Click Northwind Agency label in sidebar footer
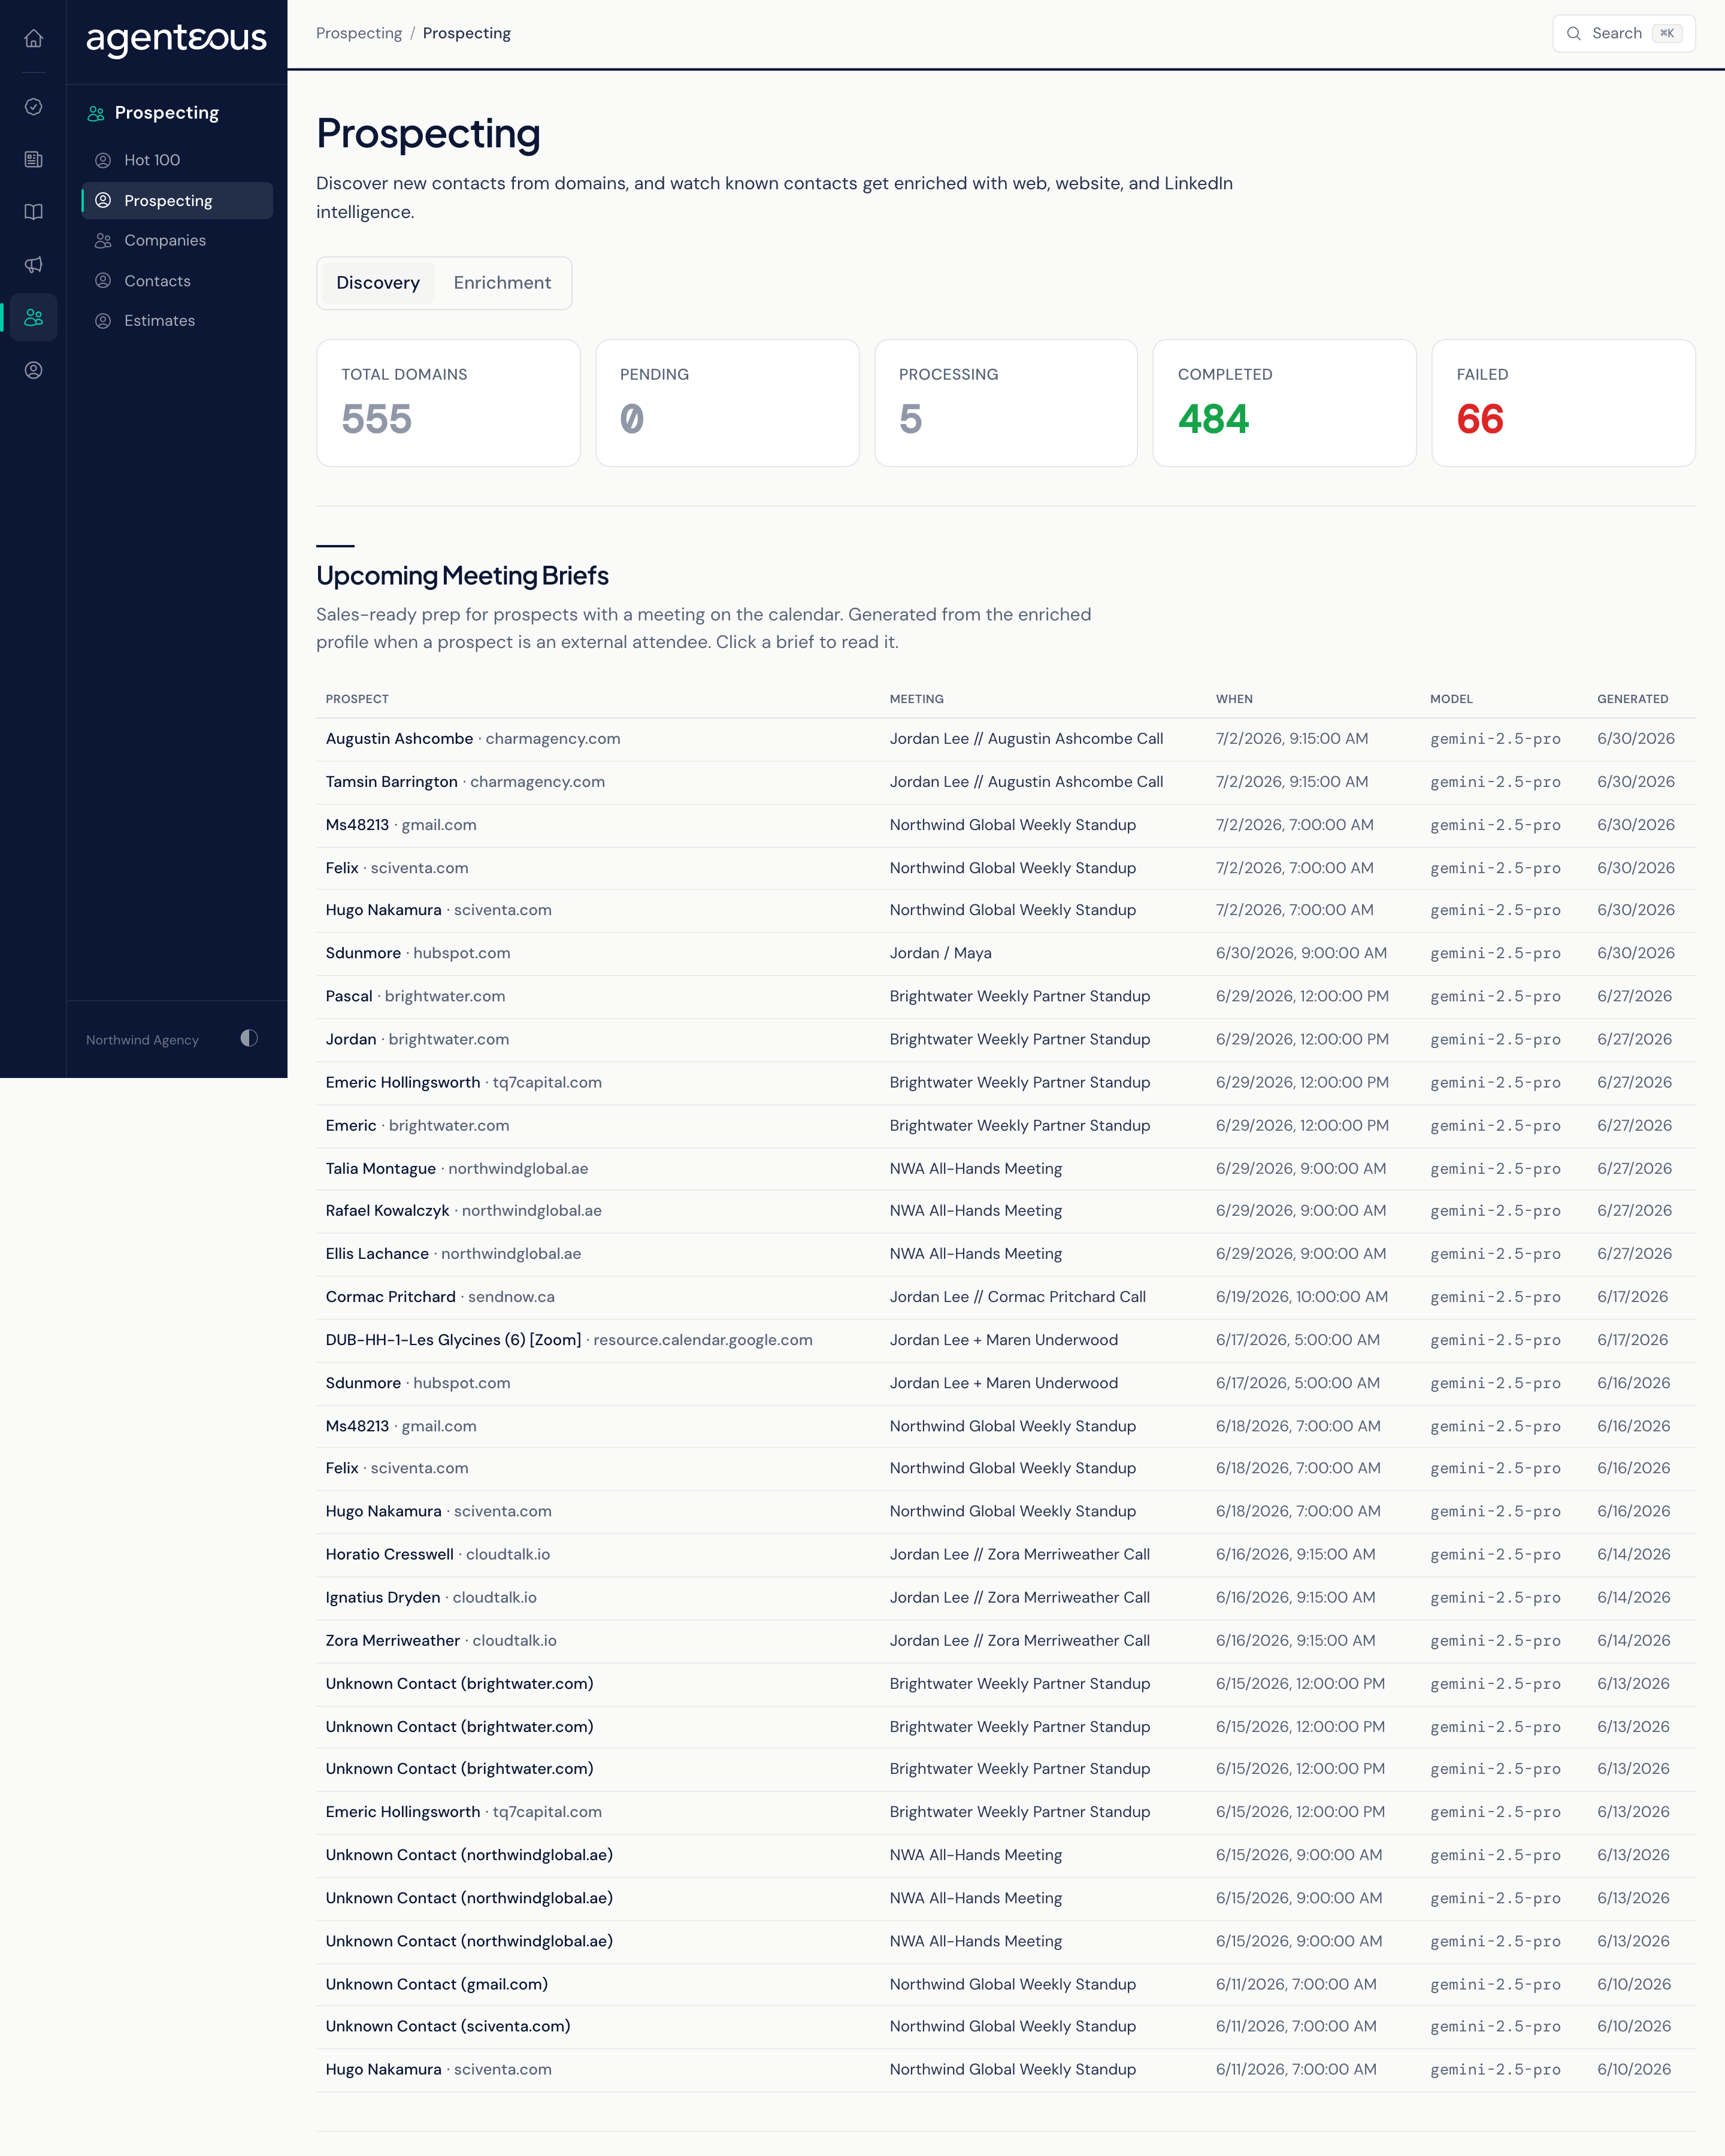This screenshot has height=2156, width=1725. [142, 1040]
